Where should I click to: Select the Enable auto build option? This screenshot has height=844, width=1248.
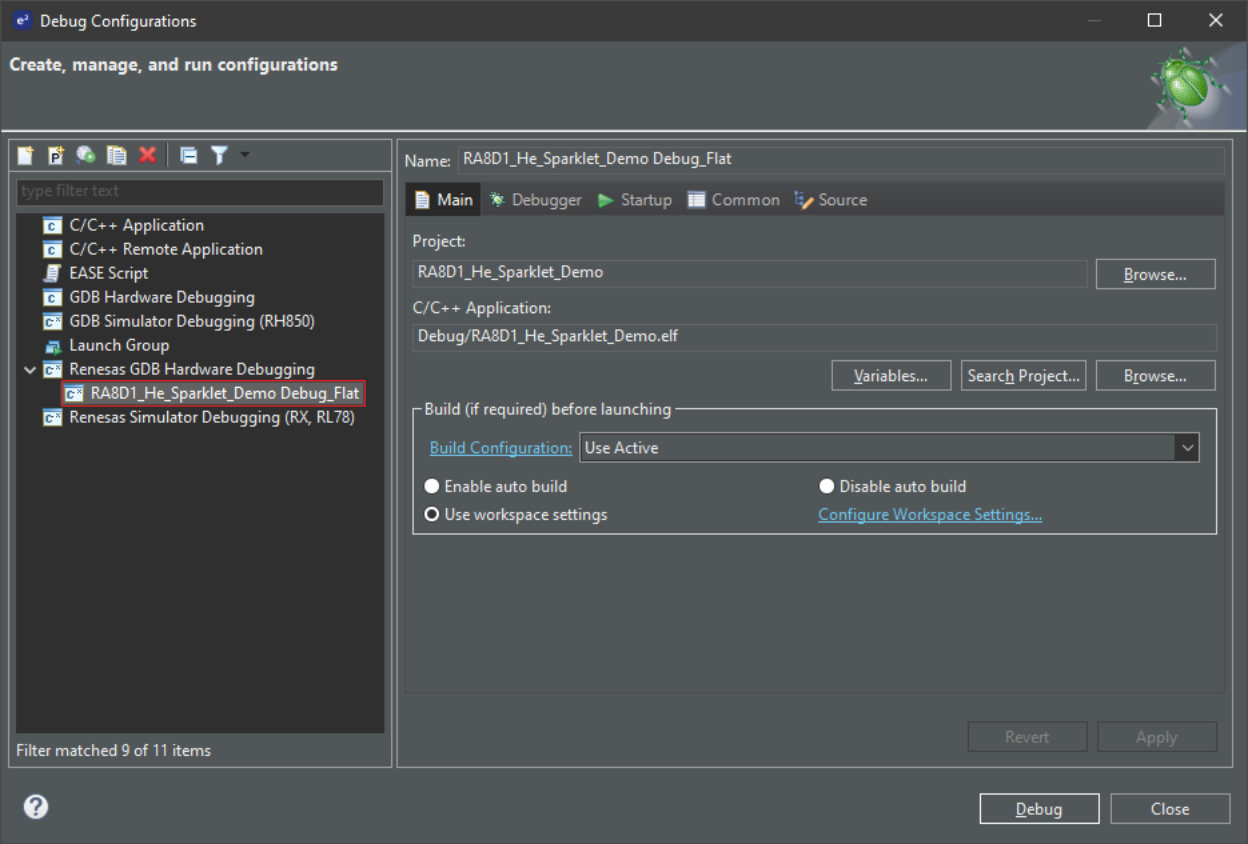pyautogui.click(x=432, y=487)
